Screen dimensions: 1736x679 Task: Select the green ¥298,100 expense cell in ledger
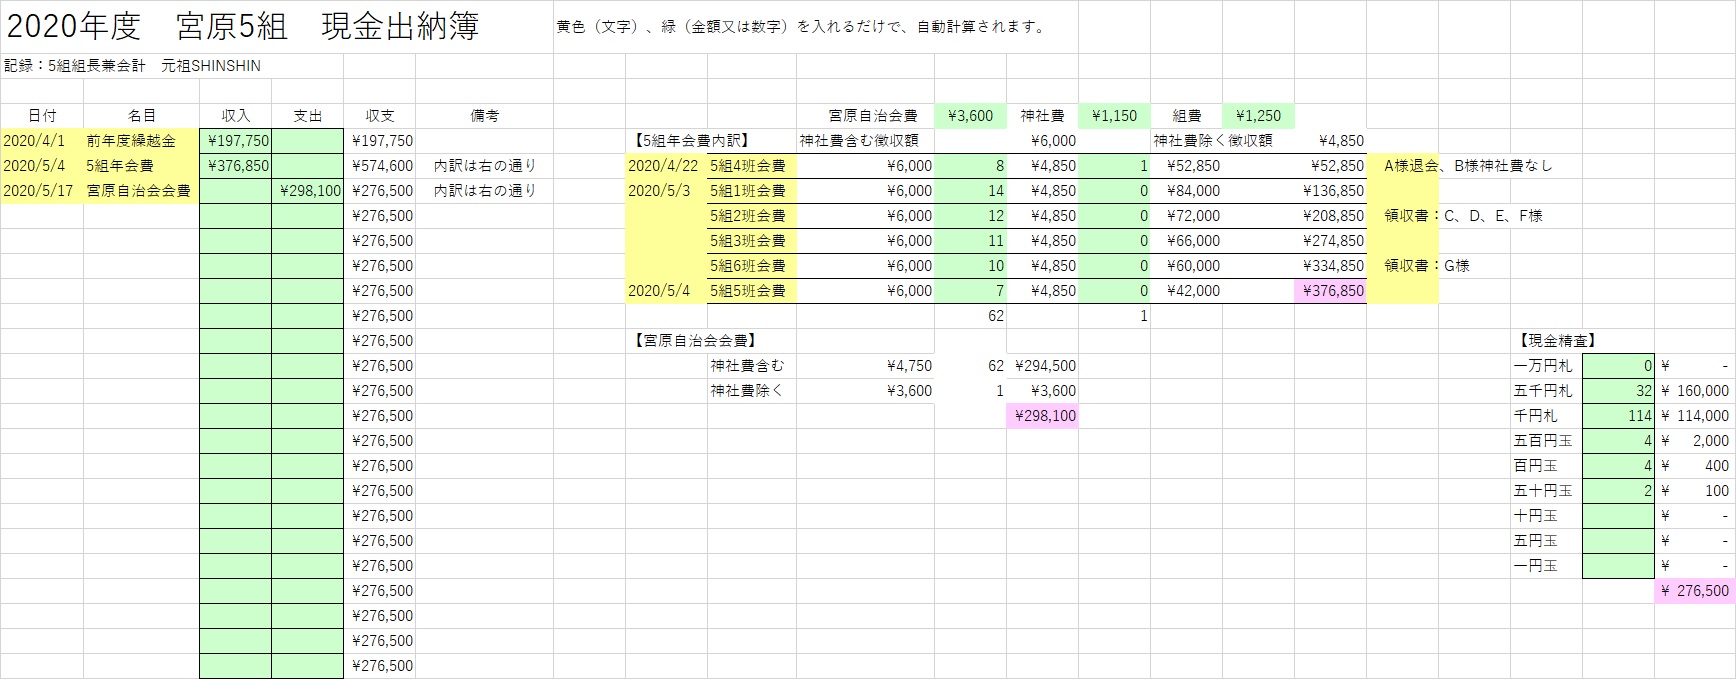pos(308,191)
